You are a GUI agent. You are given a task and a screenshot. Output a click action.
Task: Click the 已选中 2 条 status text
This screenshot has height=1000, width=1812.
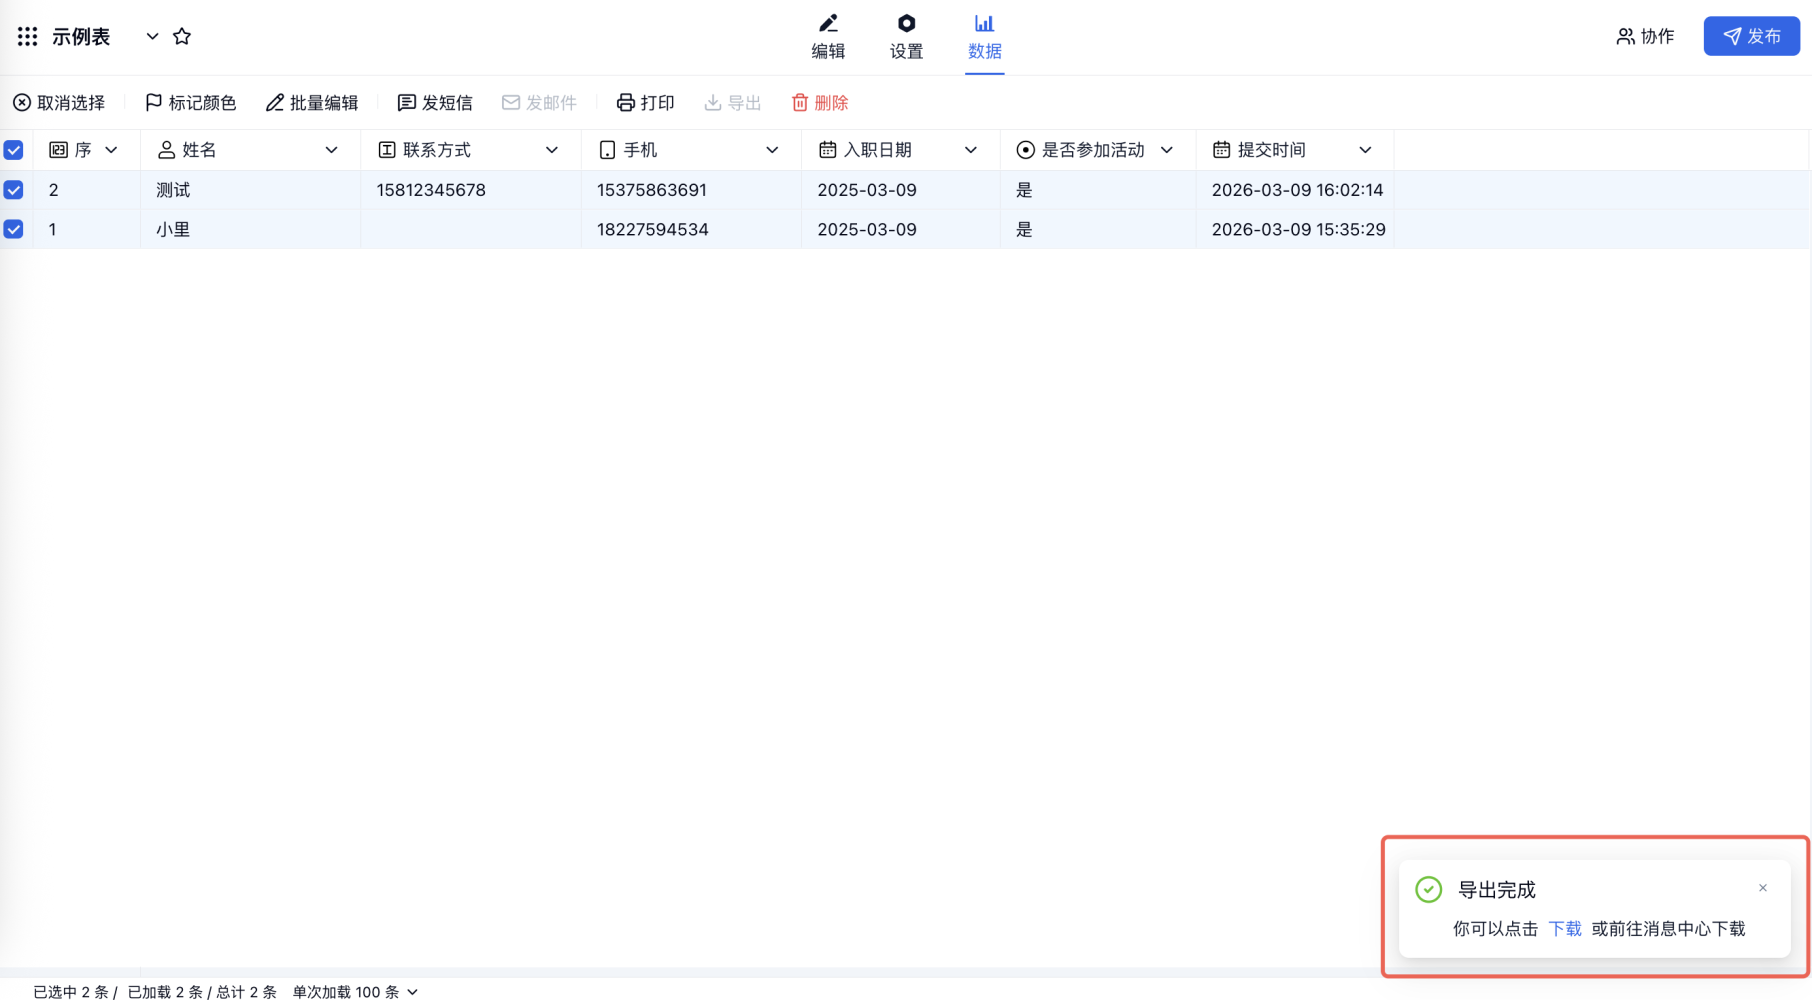tap(71, 992)
